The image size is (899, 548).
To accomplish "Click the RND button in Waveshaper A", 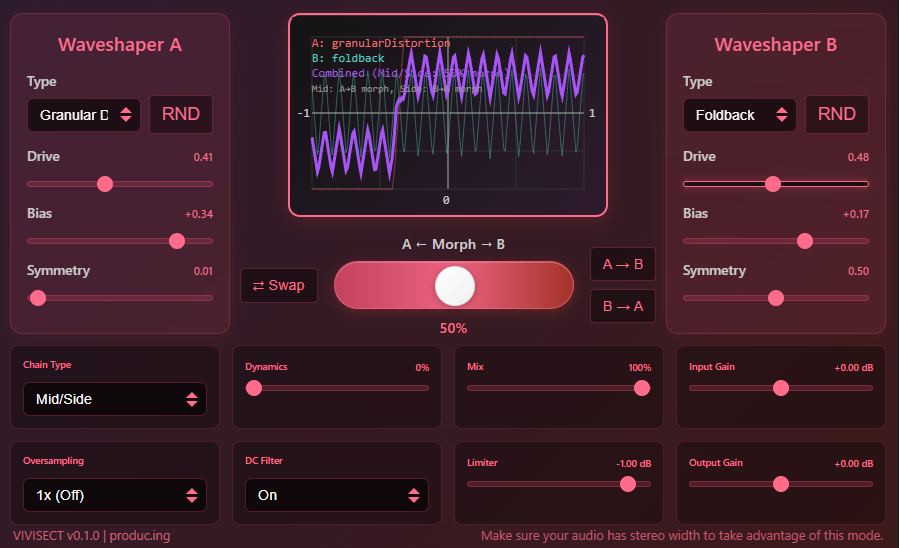I will click(181, 114).
